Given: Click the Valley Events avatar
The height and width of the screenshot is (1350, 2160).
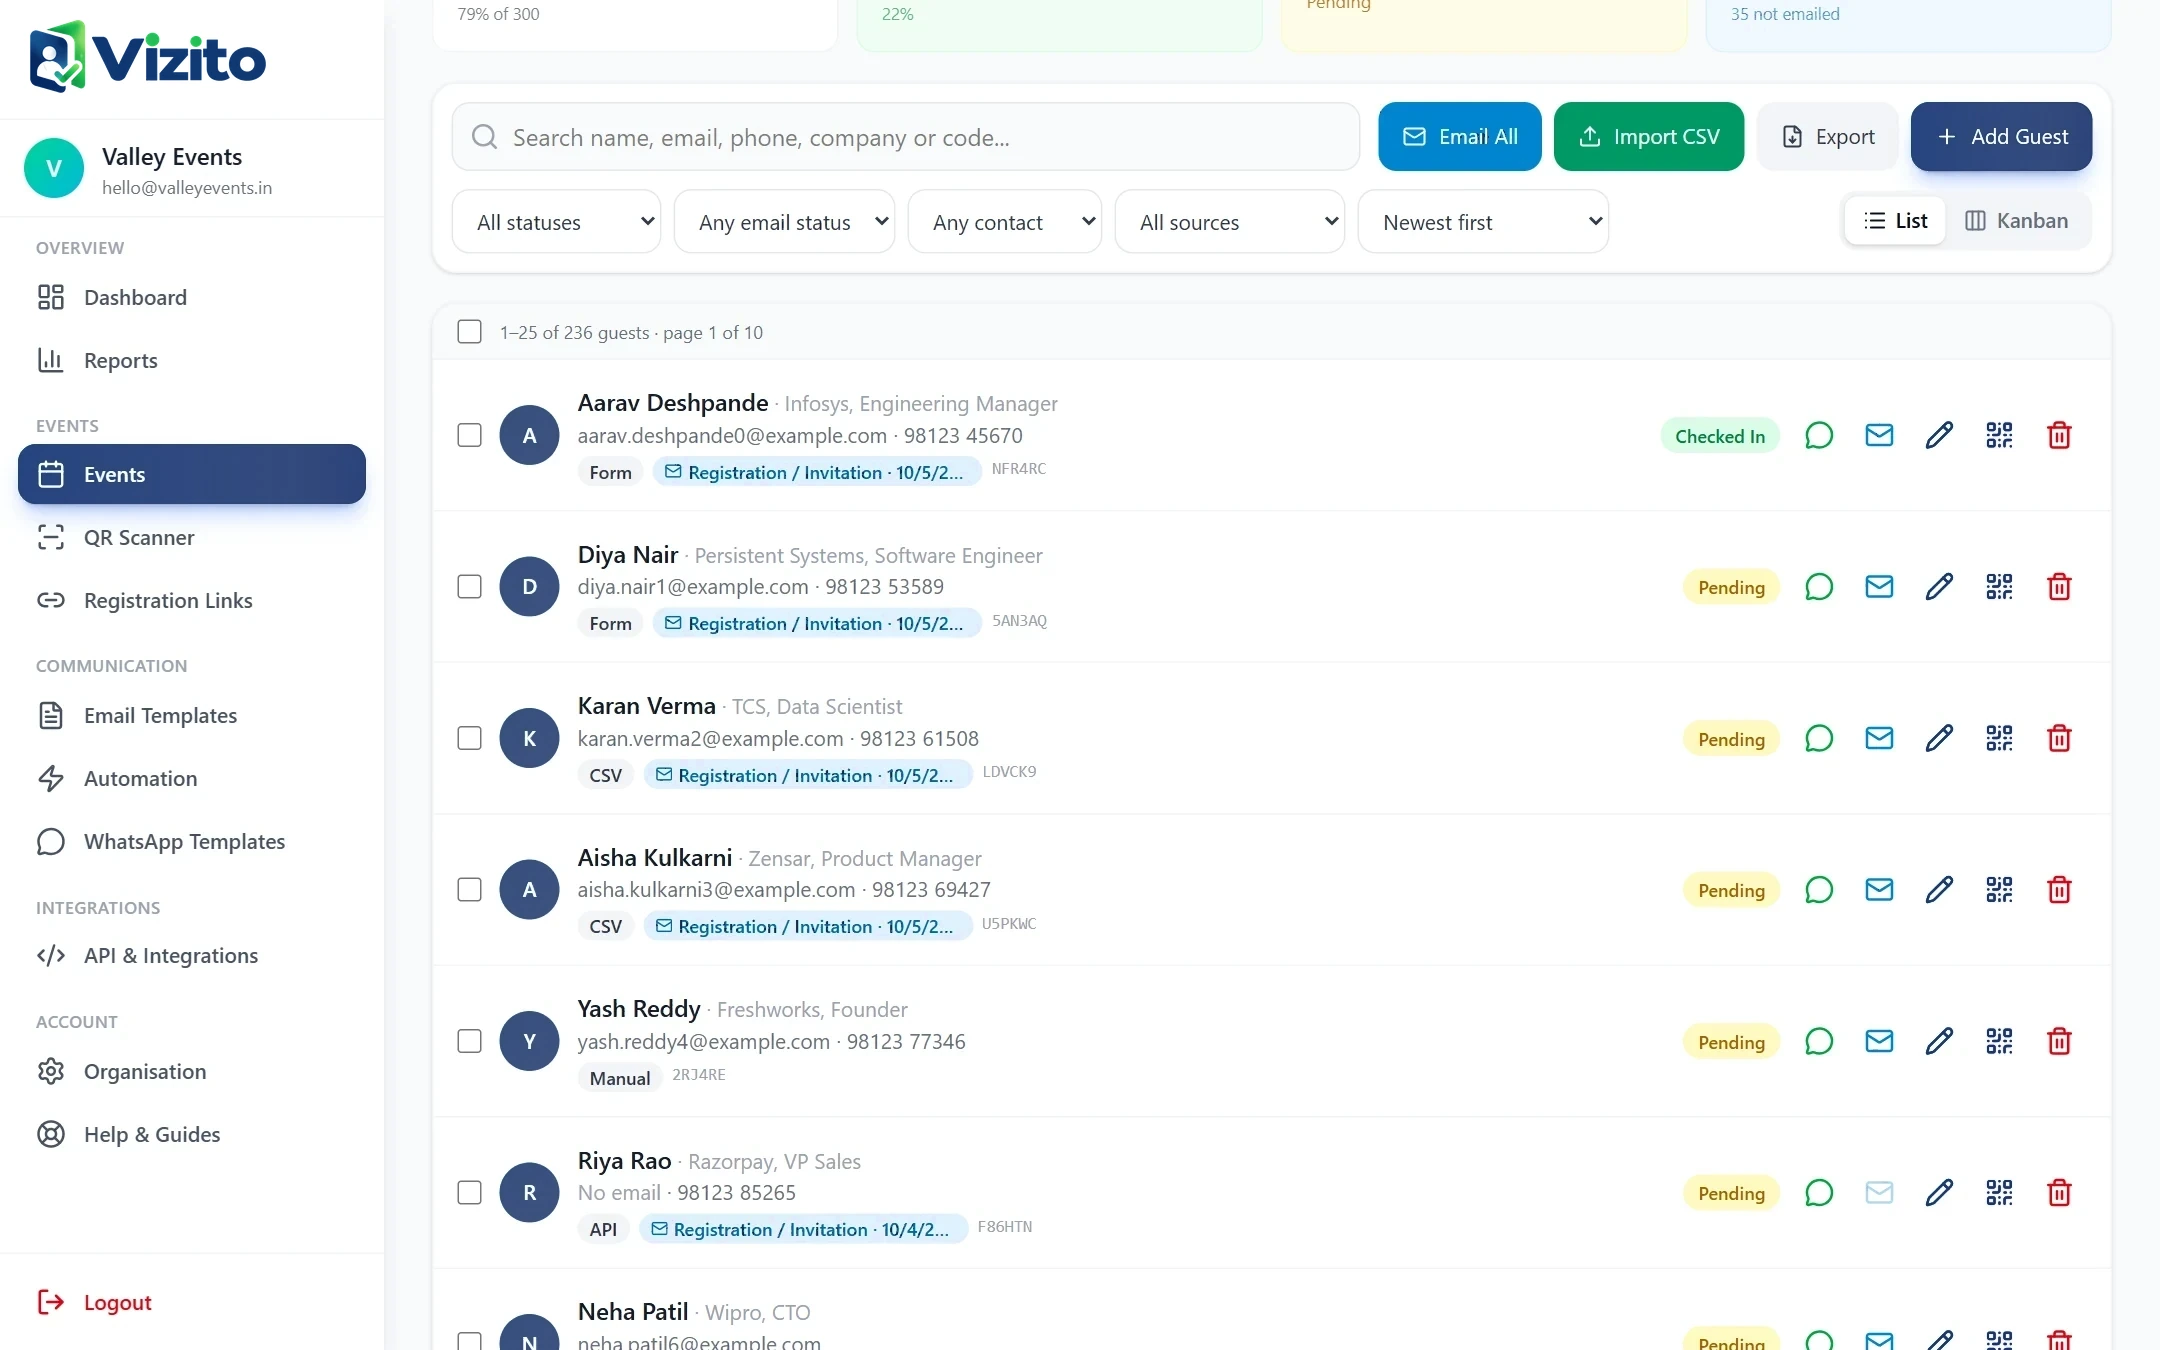Looking at the screenshot, I should (x=54, y=168).
